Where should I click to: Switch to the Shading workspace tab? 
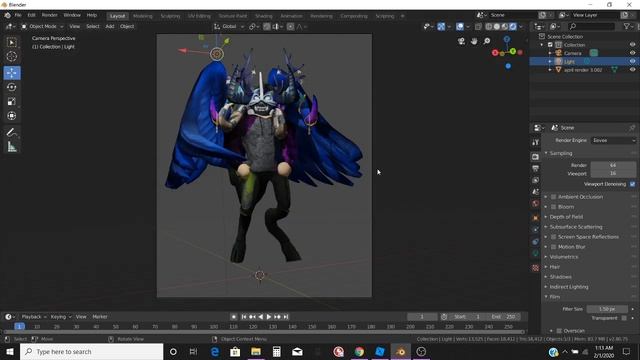tap(264, 16)
